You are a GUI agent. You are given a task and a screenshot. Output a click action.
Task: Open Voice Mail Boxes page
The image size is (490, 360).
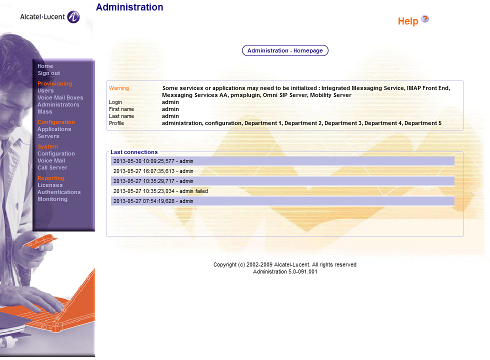60,98
